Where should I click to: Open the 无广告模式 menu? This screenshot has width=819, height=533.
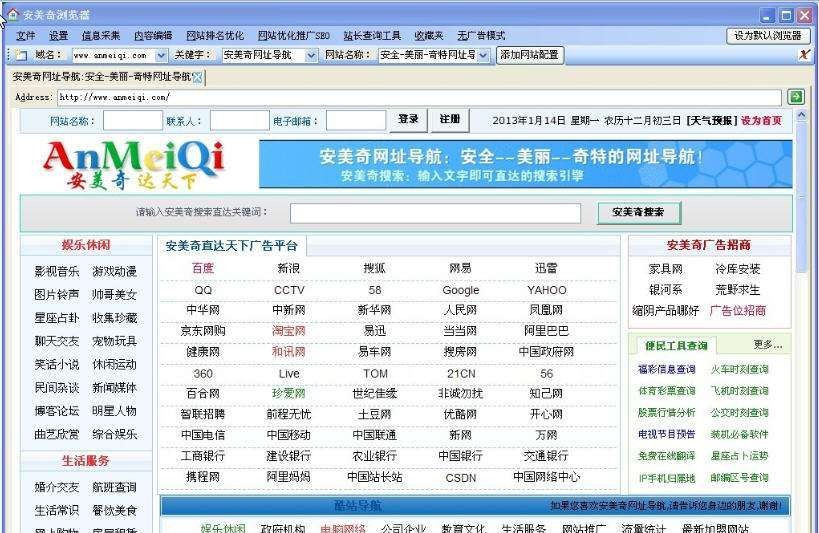(481, 36)
